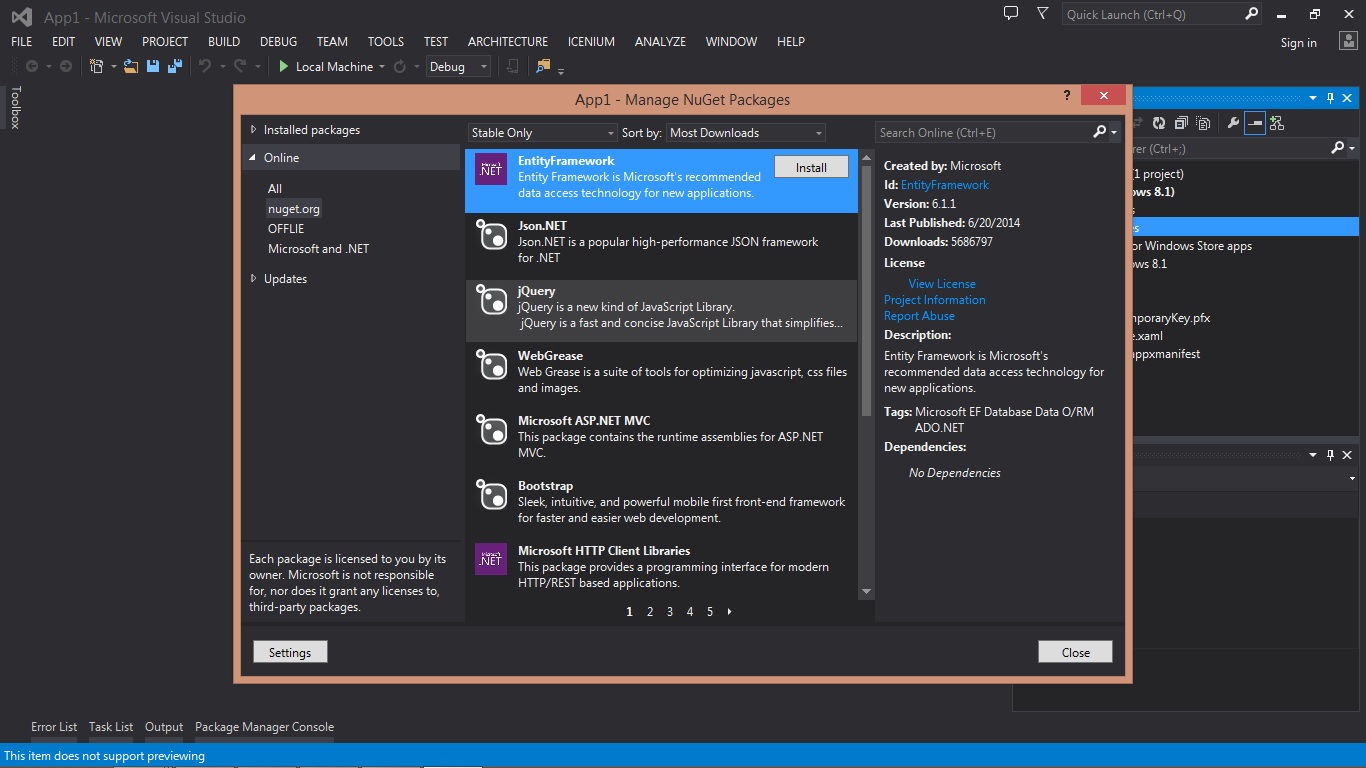Click the next page arrow in pagination
The height and width of the screenshot is (768, 1366).
pos(730,611)
